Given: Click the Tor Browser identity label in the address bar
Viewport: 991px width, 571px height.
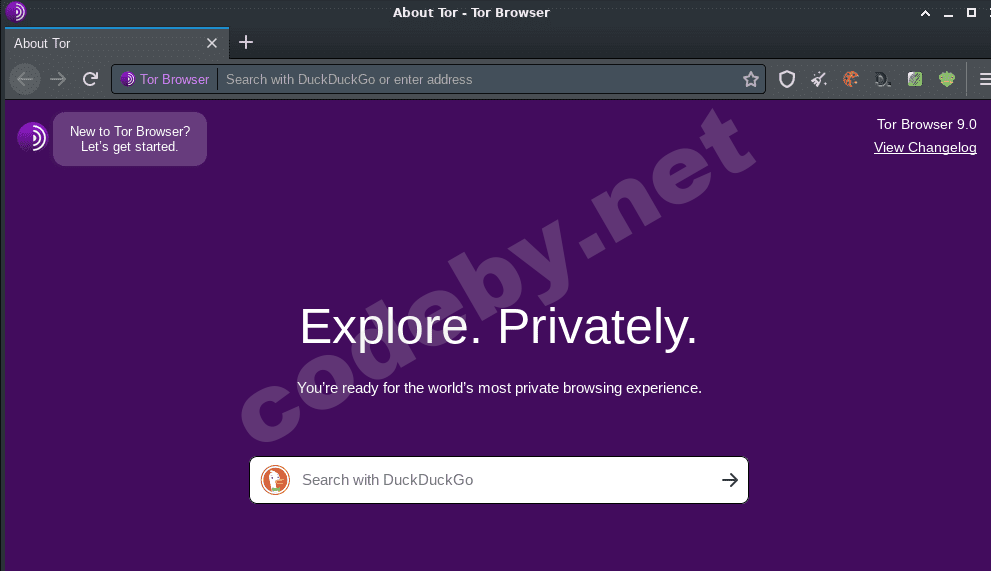Looking at the screenshot, I should tap(165, 79).
